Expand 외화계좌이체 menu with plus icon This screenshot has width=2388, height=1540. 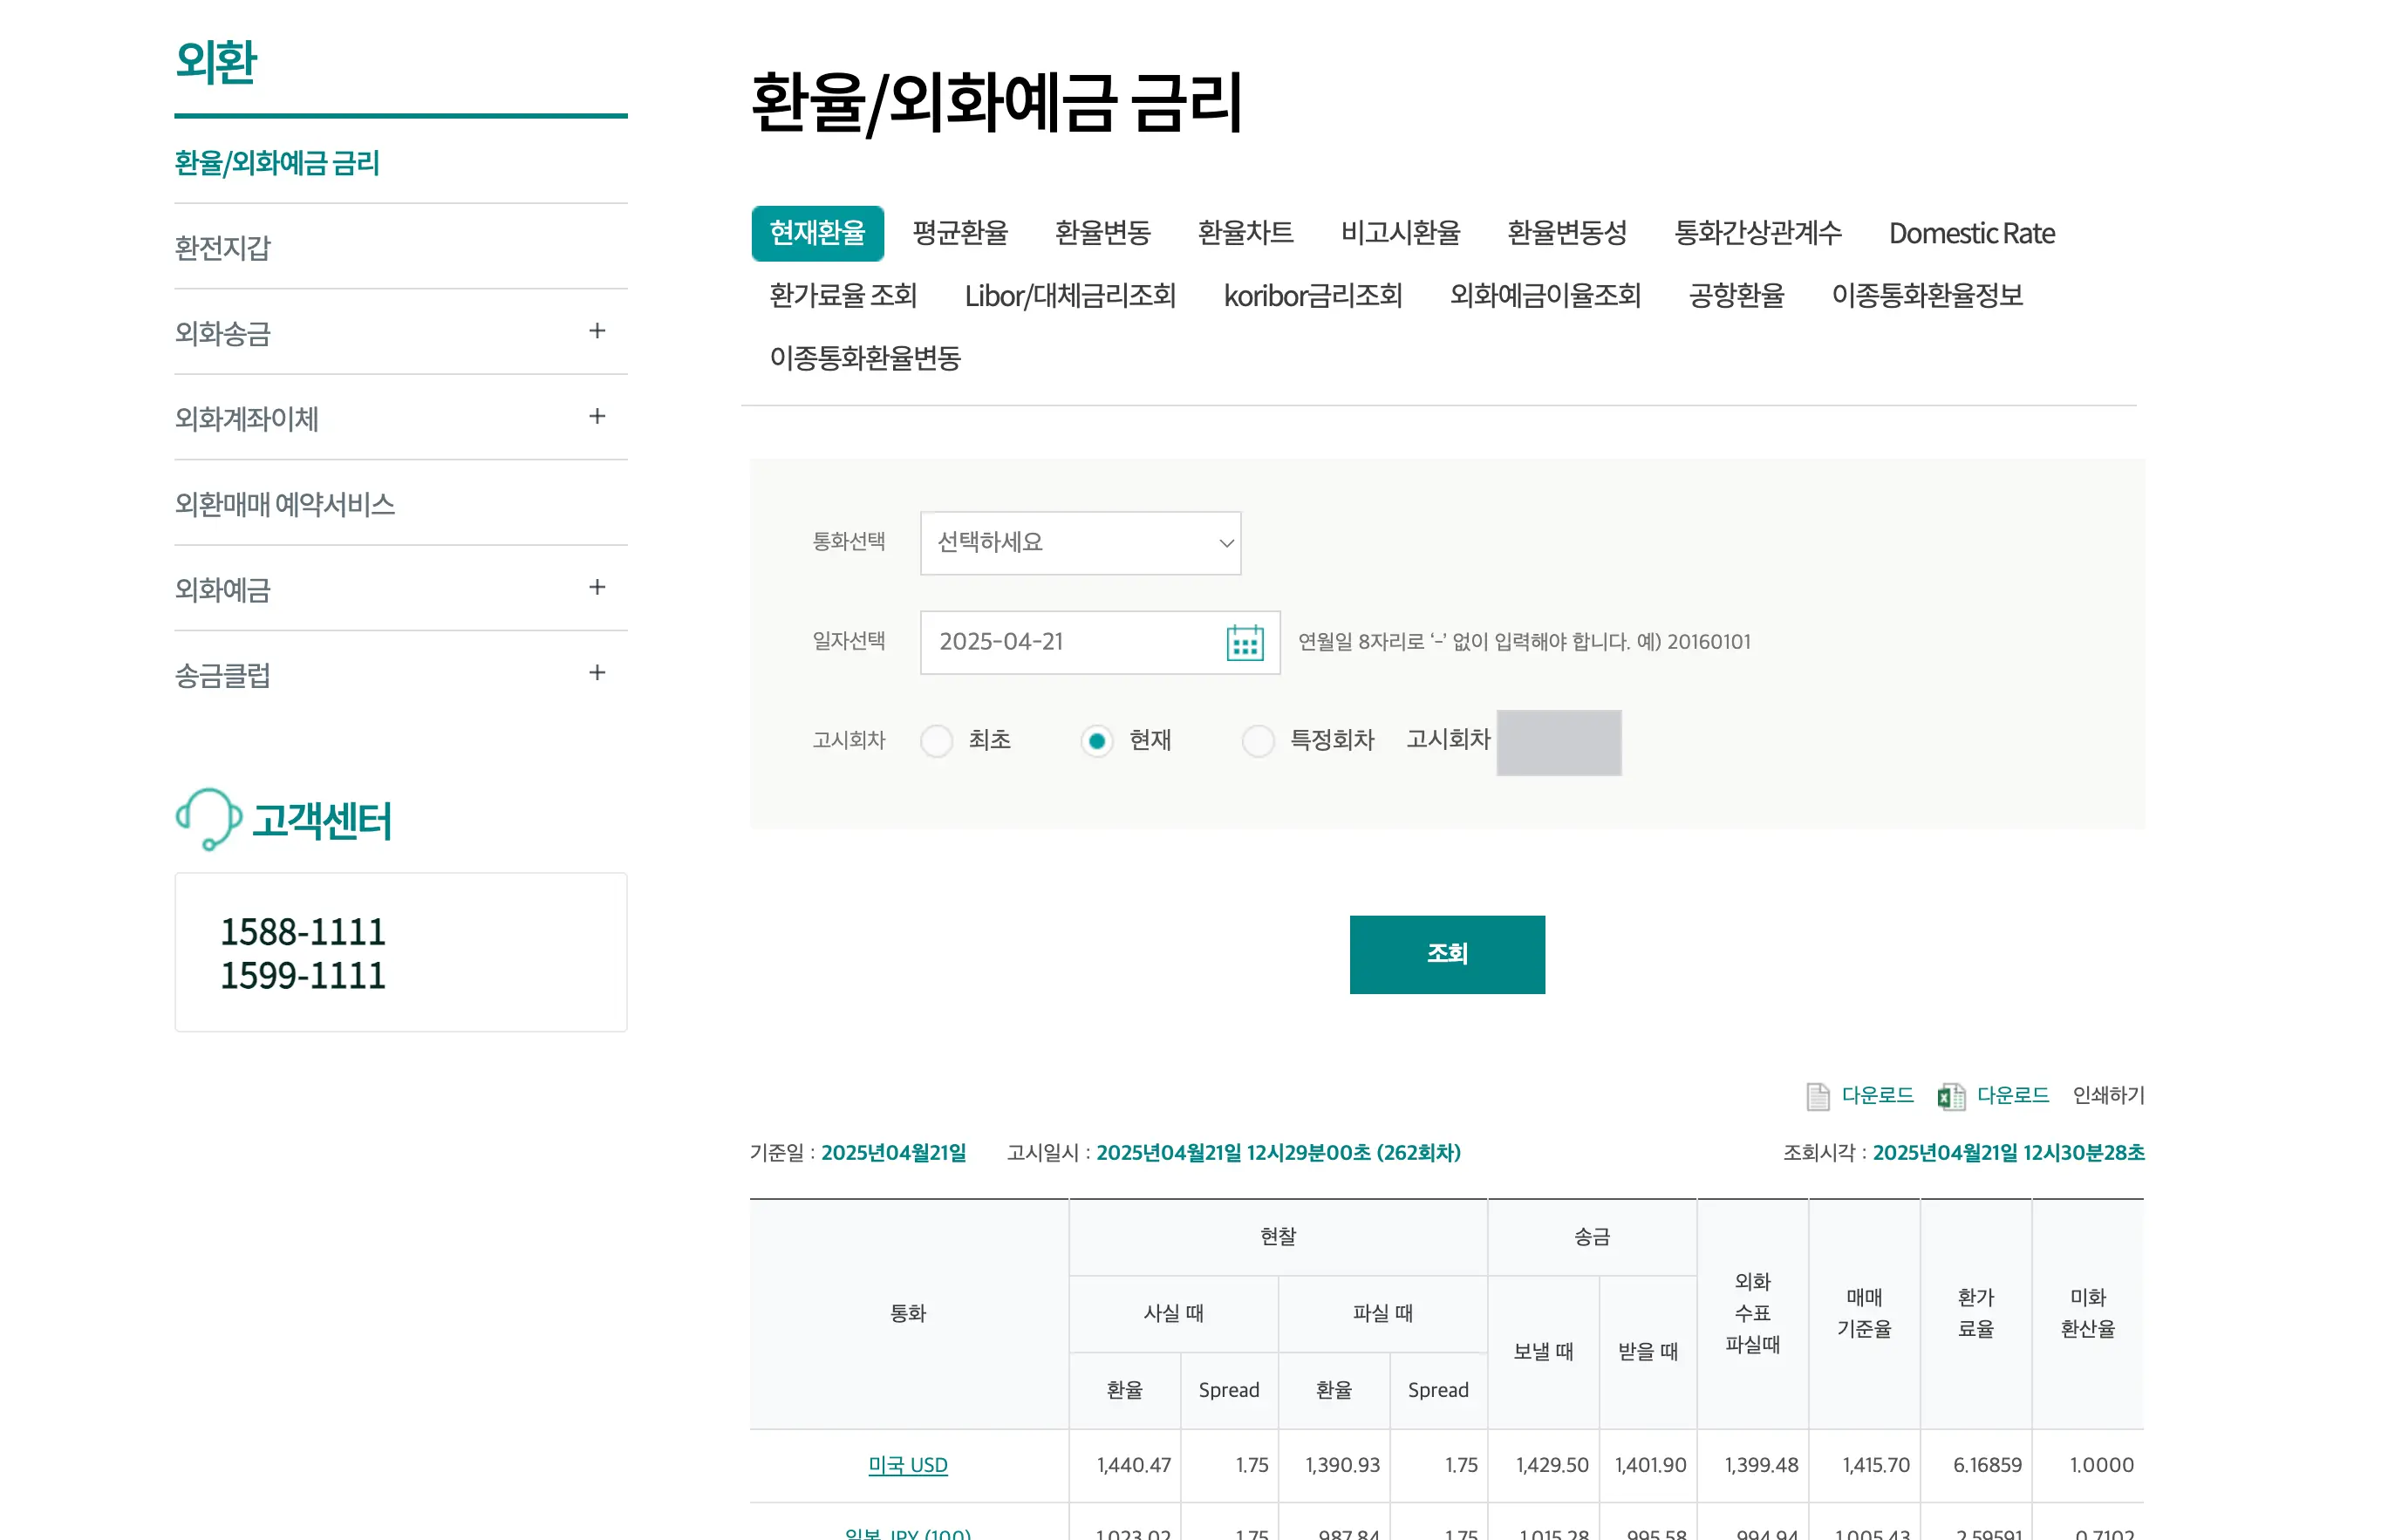click(597, 417)
